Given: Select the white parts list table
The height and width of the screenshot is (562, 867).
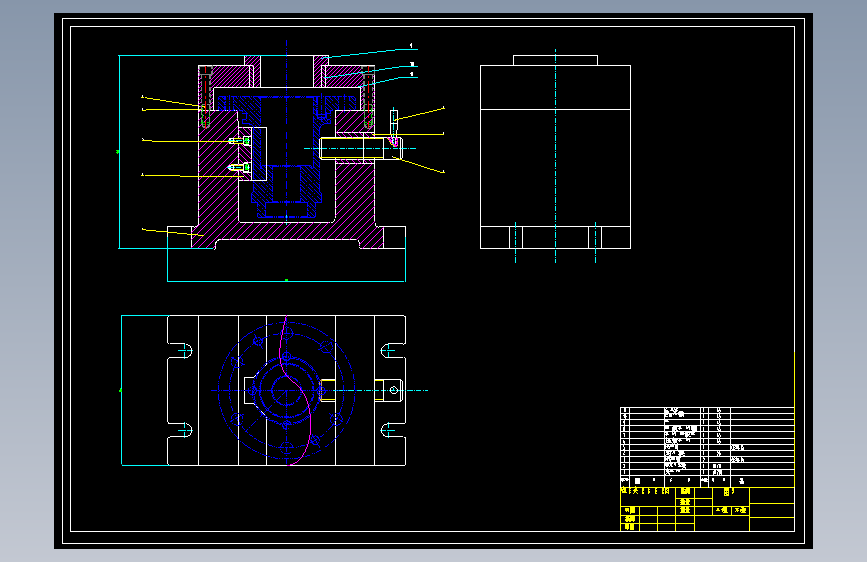Looking at the screenshot, I should 707,447.
